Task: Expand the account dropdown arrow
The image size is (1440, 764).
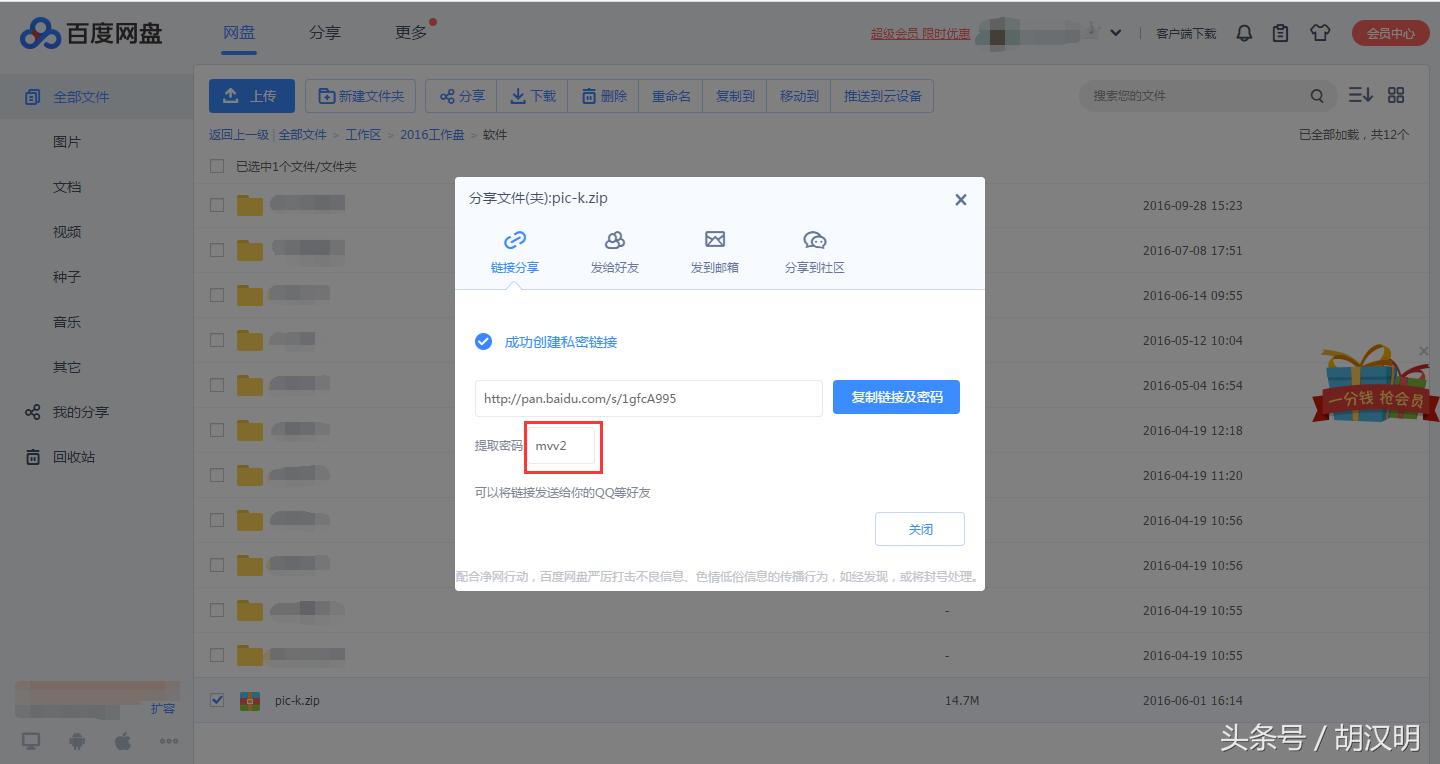Action: coord(1117,33)
